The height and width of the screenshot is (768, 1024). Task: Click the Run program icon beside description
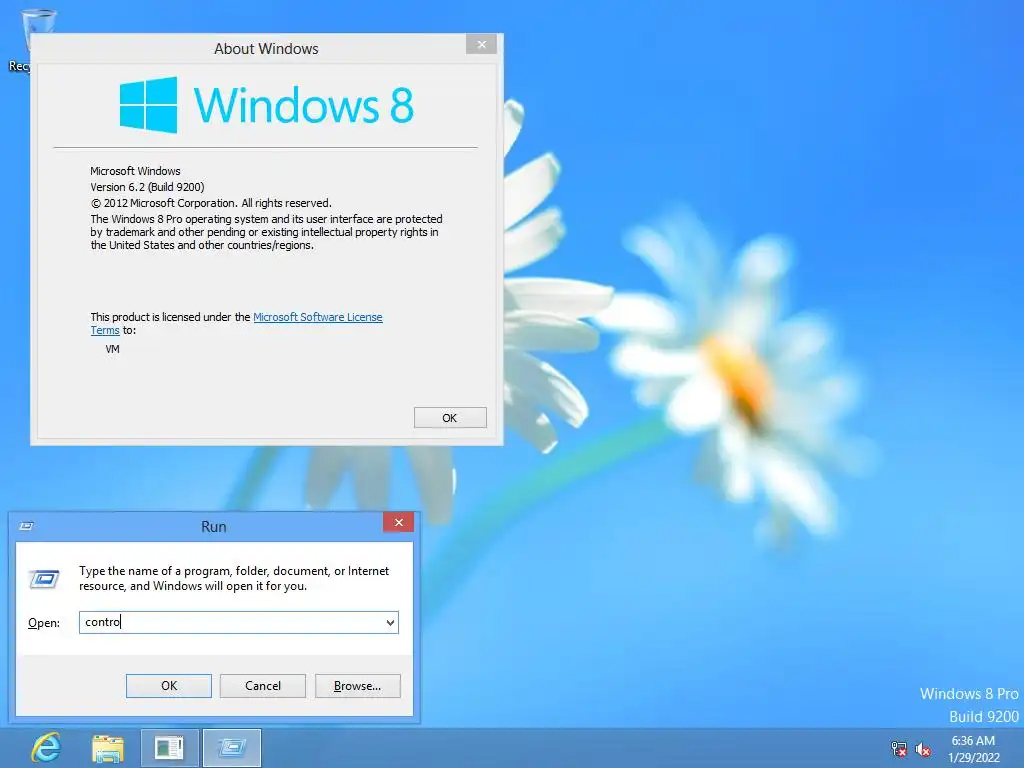click(44, 579)
